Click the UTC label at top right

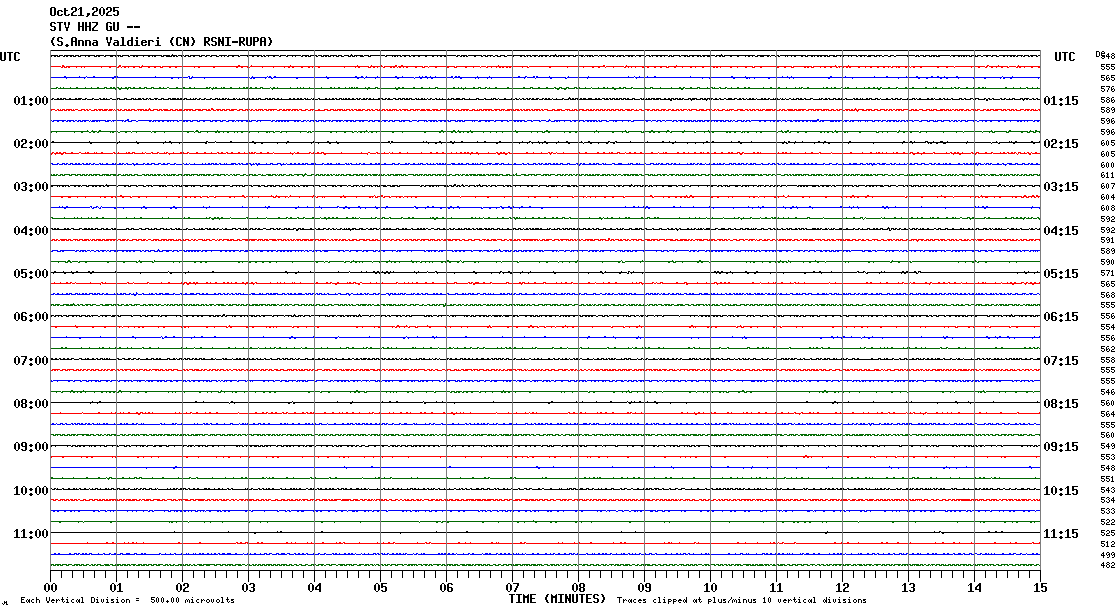click(x=1065, y=57)
